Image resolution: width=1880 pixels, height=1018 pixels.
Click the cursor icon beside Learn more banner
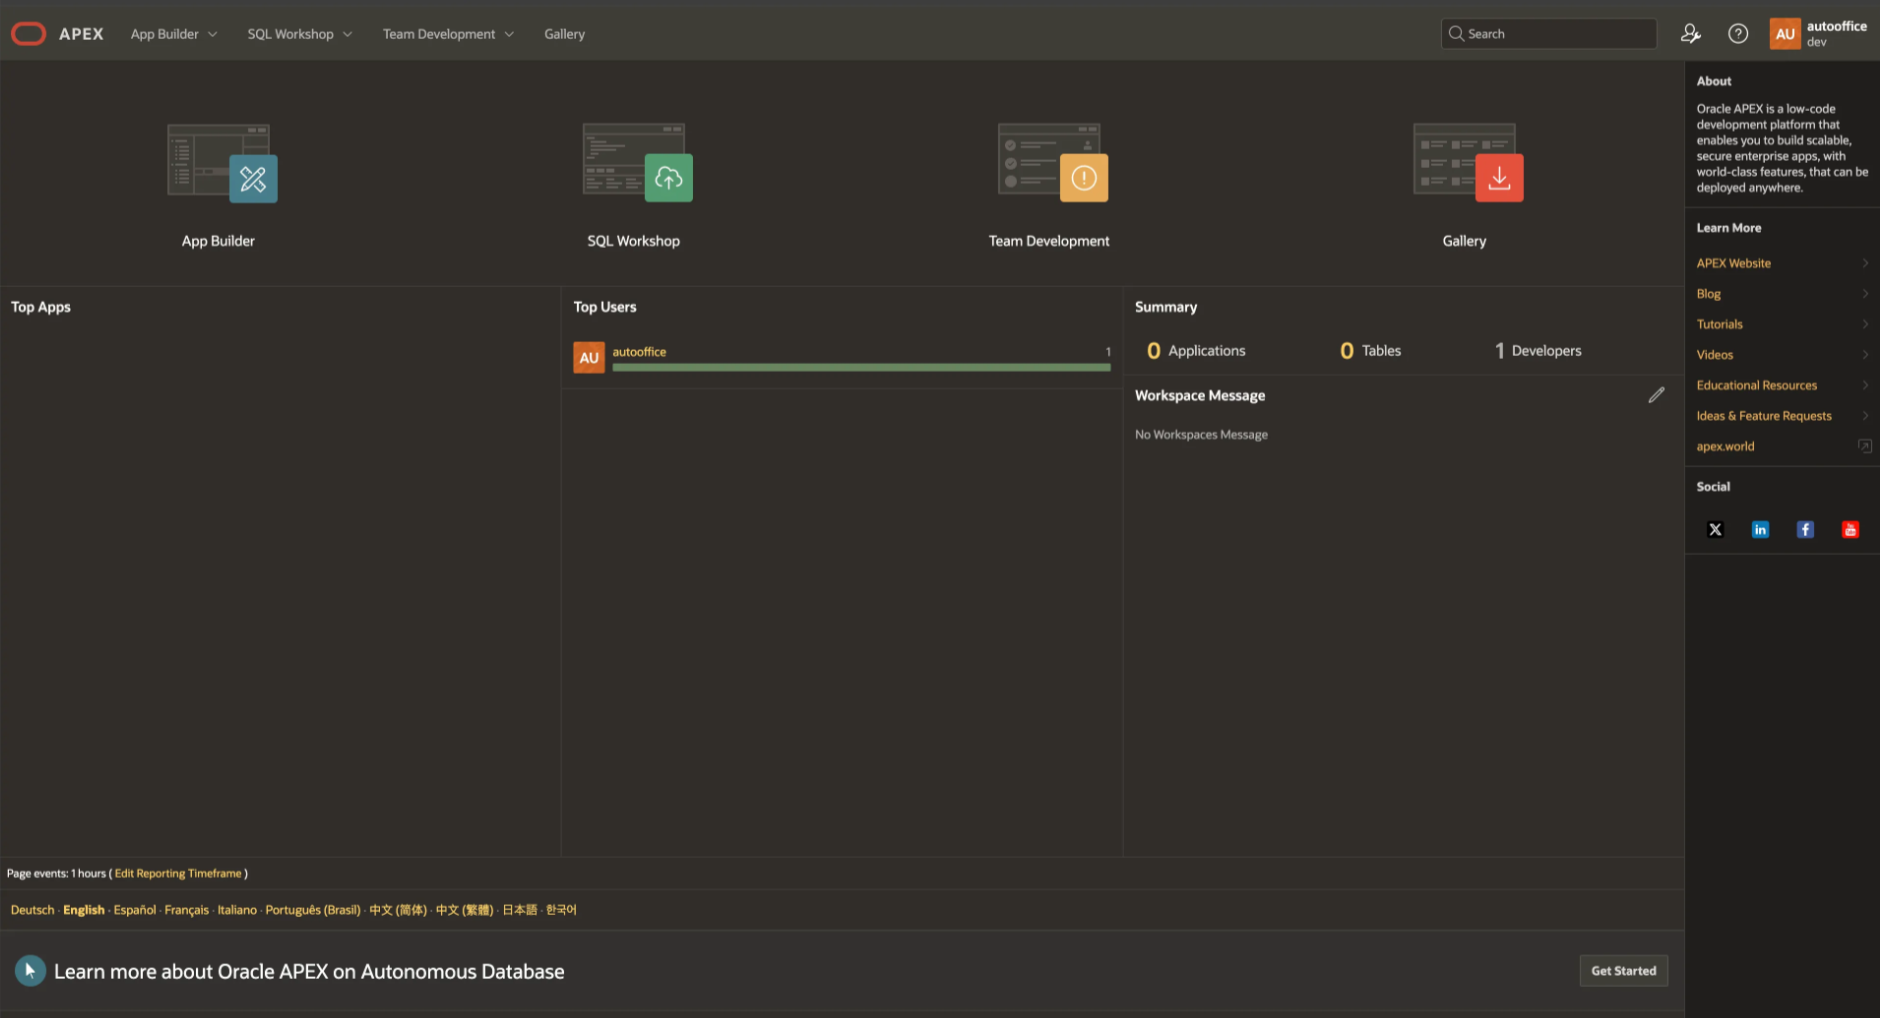click(30, 971)
